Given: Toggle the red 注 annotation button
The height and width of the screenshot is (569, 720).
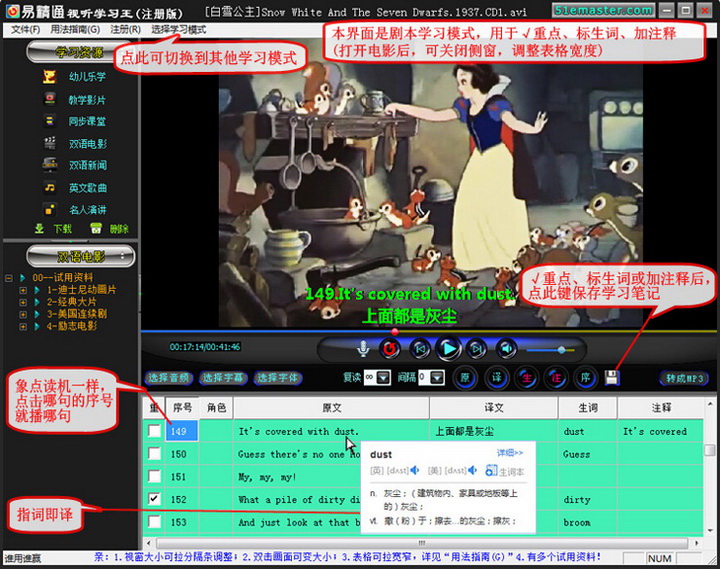Looking at the screenshot, I should click(x=556, y=377).
